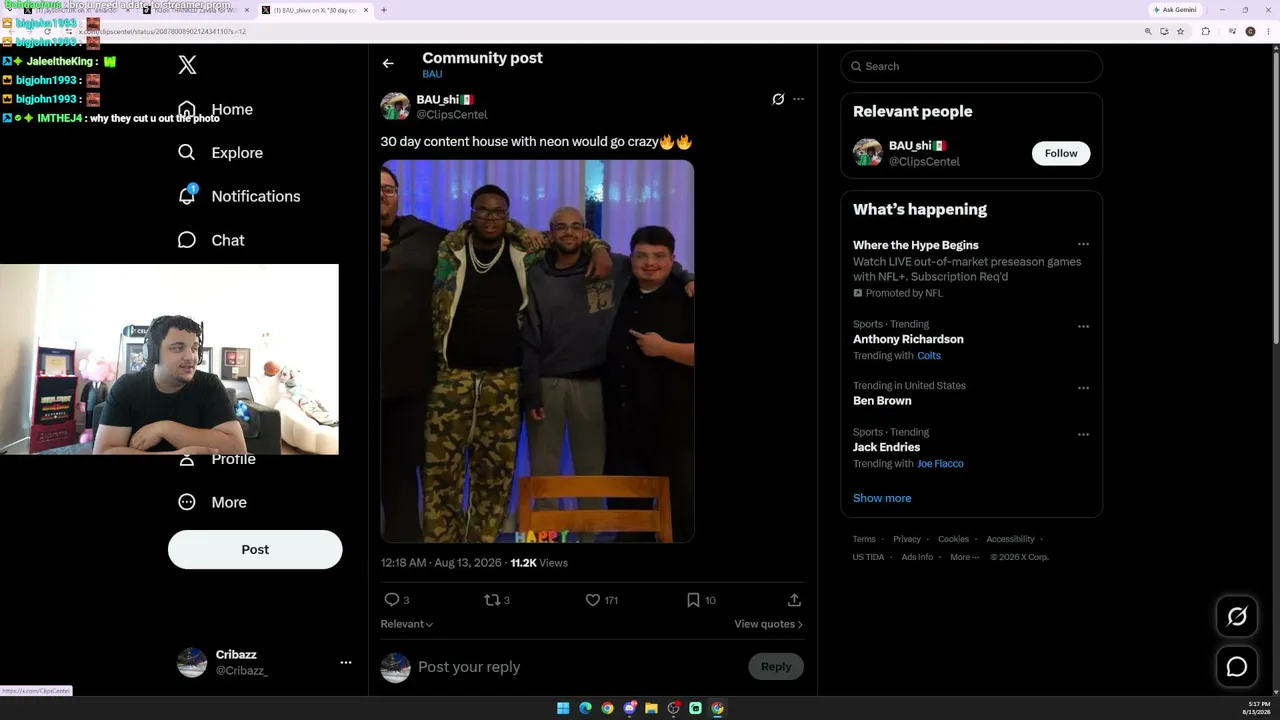Viewport: 1280px width, 720px height.
Task: Open more options for Anthony Richardson trend
Action: click(x=1083, y=326)
